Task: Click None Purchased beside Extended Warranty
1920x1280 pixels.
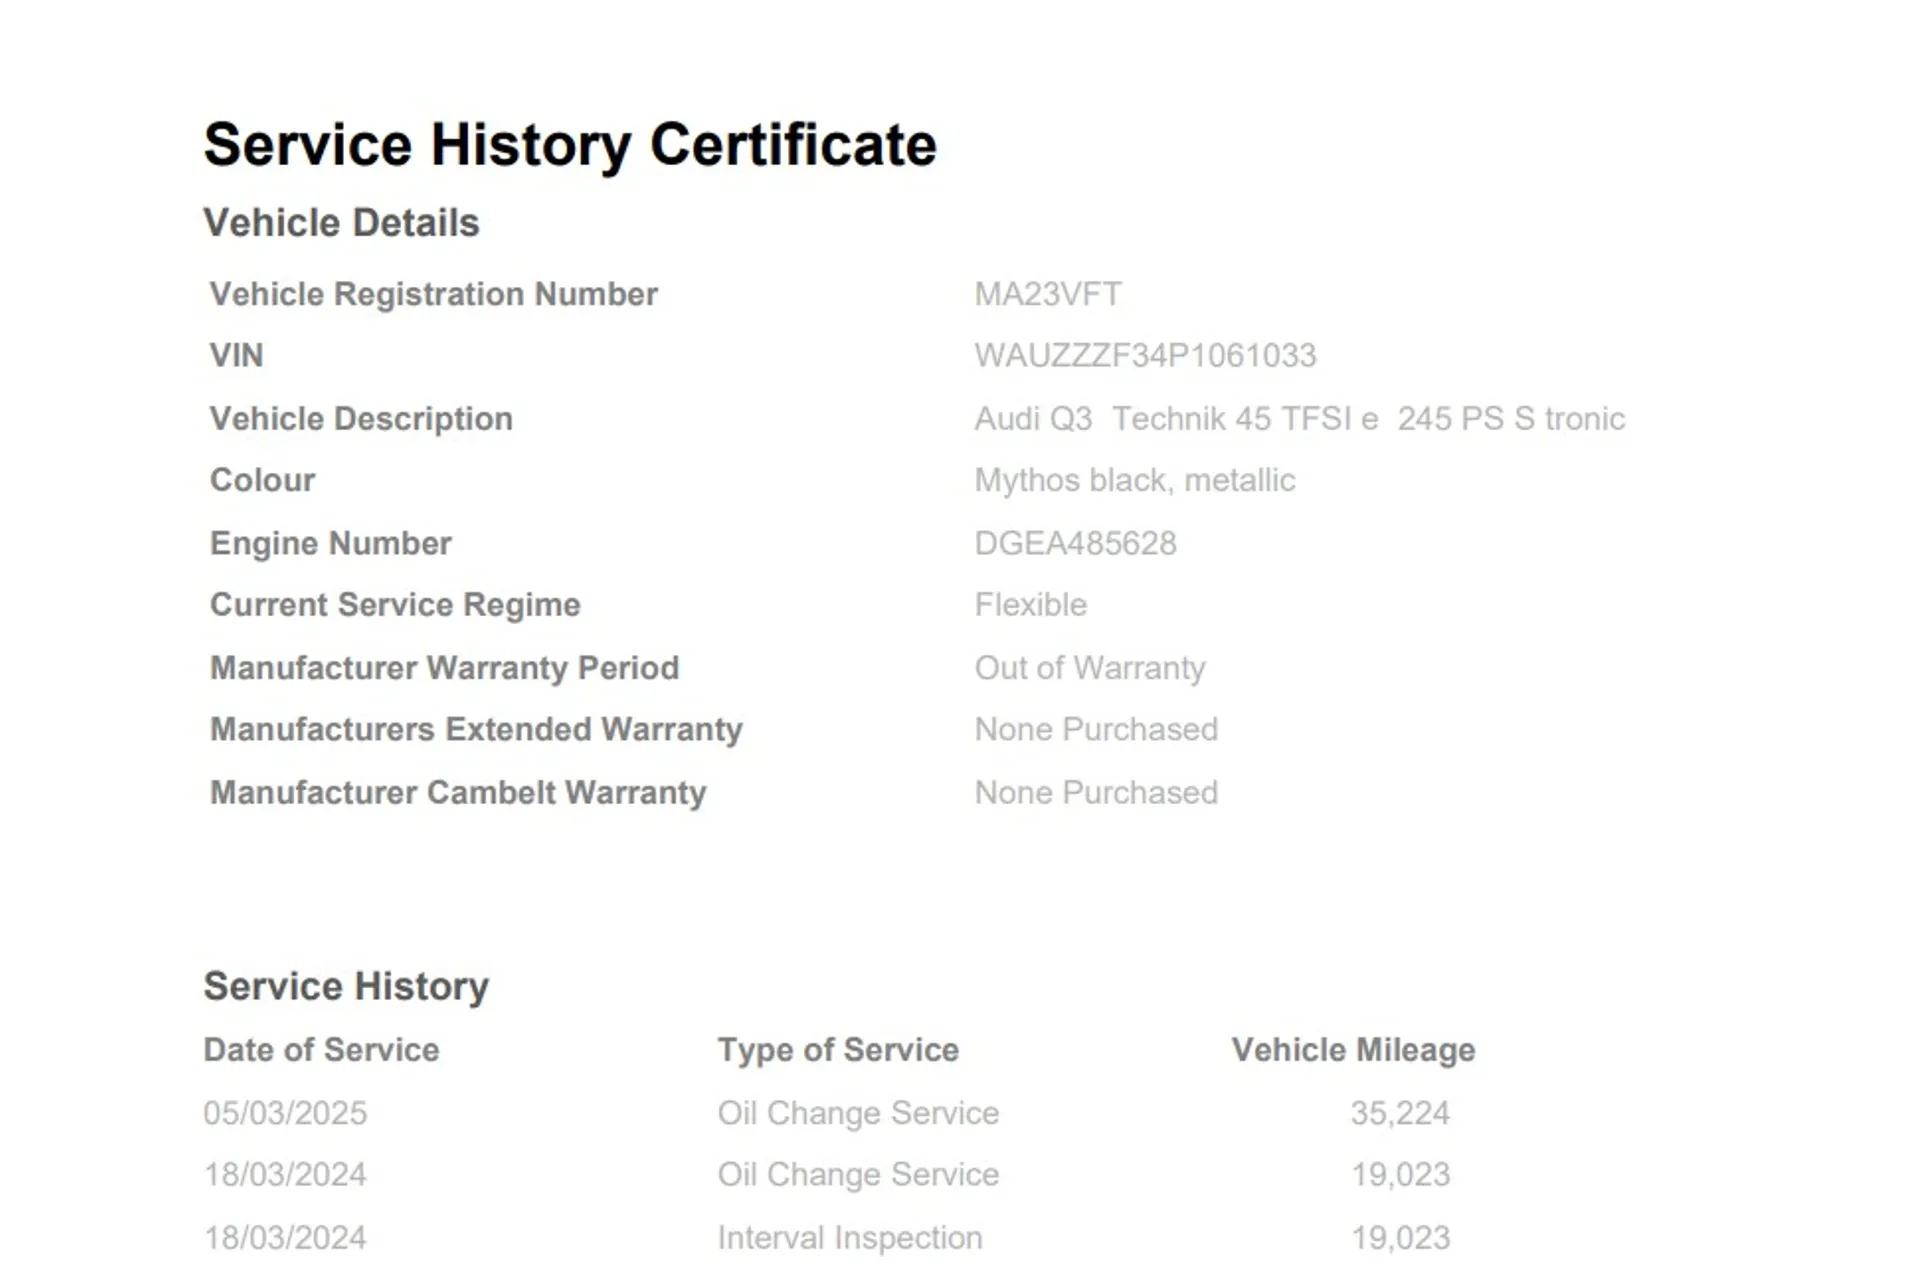Action: pos(1096,729)
